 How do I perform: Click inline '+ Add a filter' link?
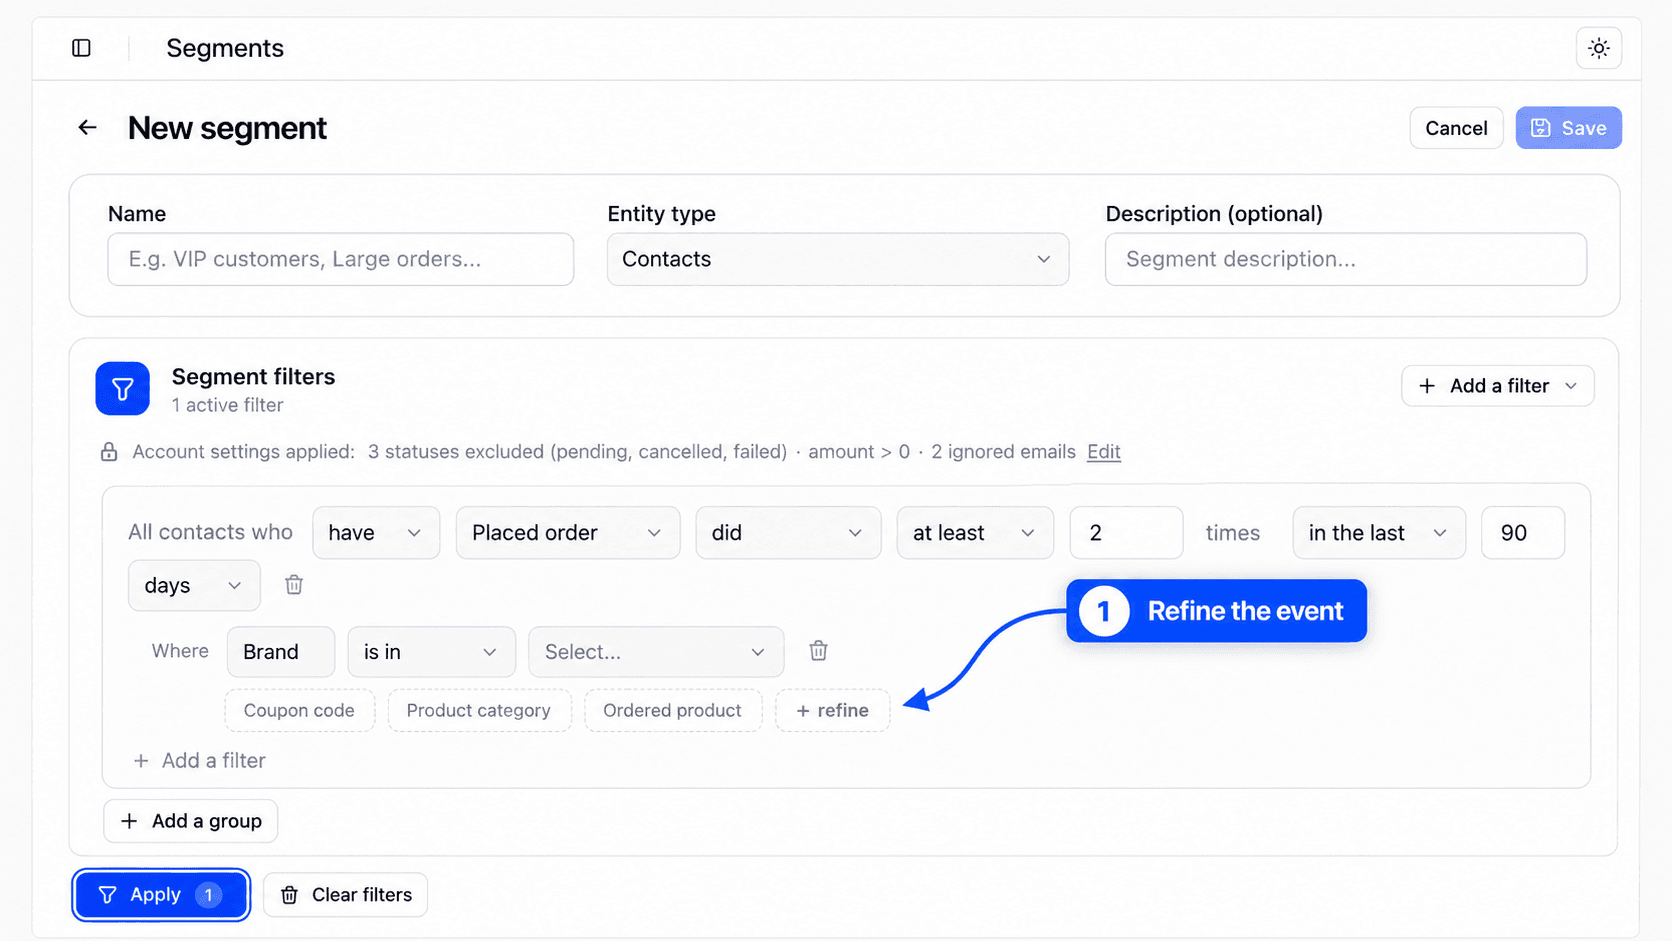(x=199, y=761)
